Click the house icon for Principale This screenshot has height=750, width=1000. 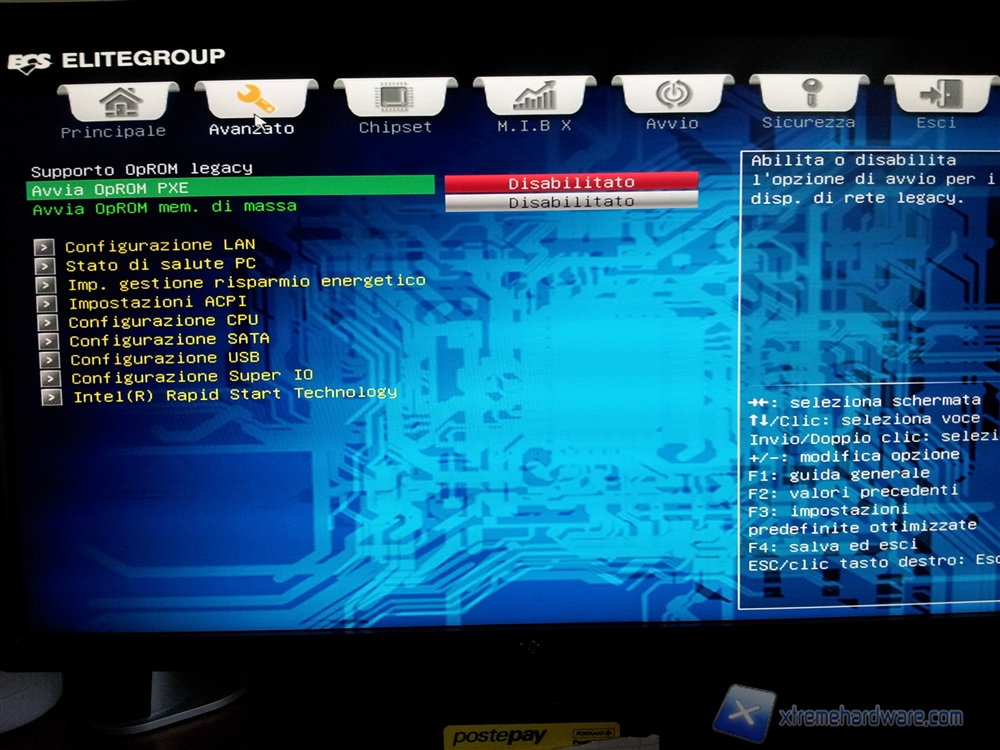(119, 100)
